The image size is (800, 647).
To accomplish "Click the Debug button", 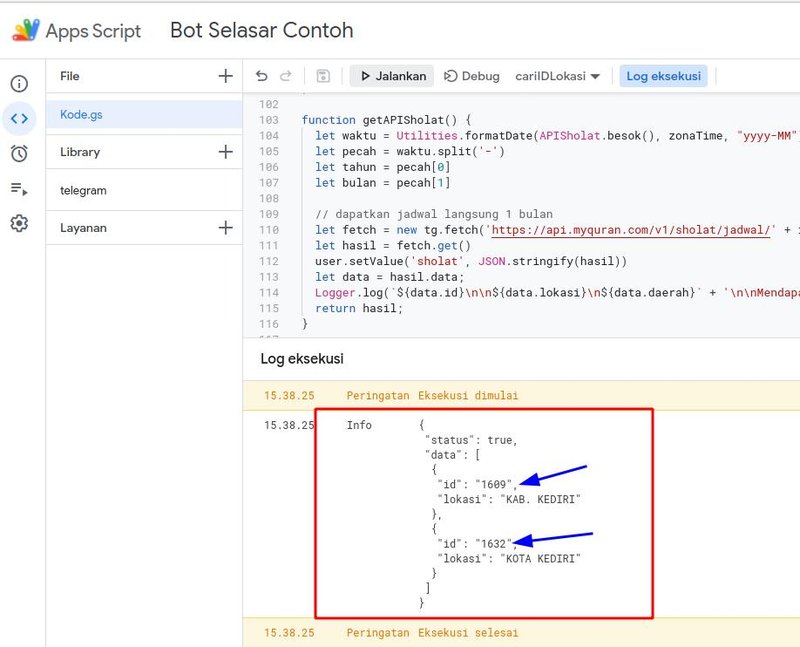I will click(x=471, y=76).
